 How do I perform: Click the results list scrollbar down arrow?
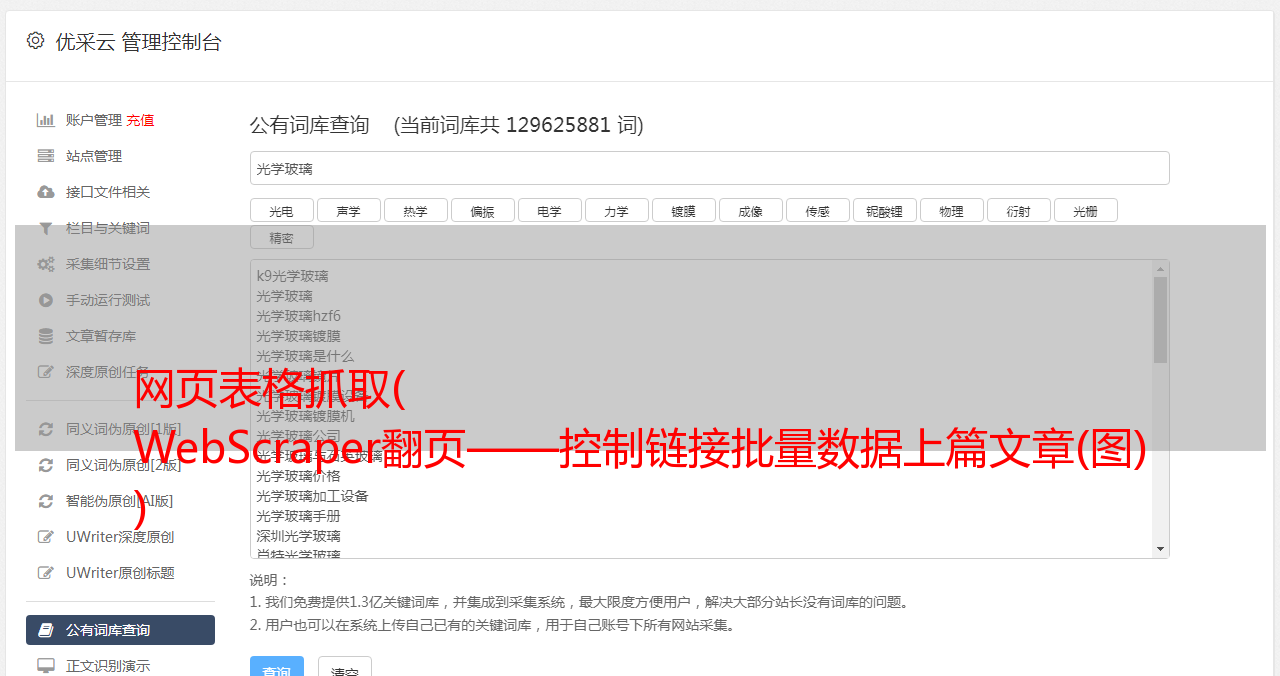click(x=1160, y=549)
